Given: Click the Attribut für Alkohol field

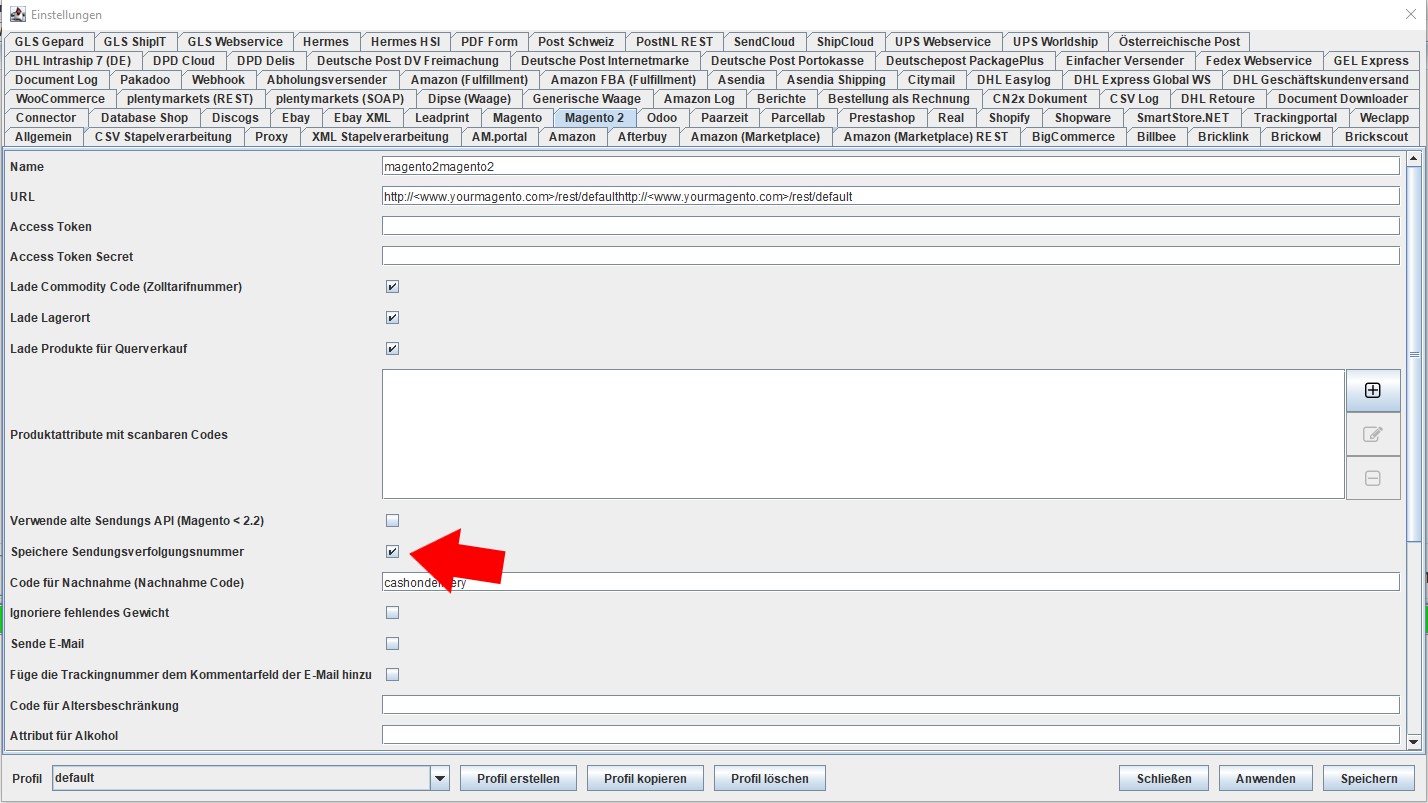Looking at the screenshot, I should tap(890, 735).
